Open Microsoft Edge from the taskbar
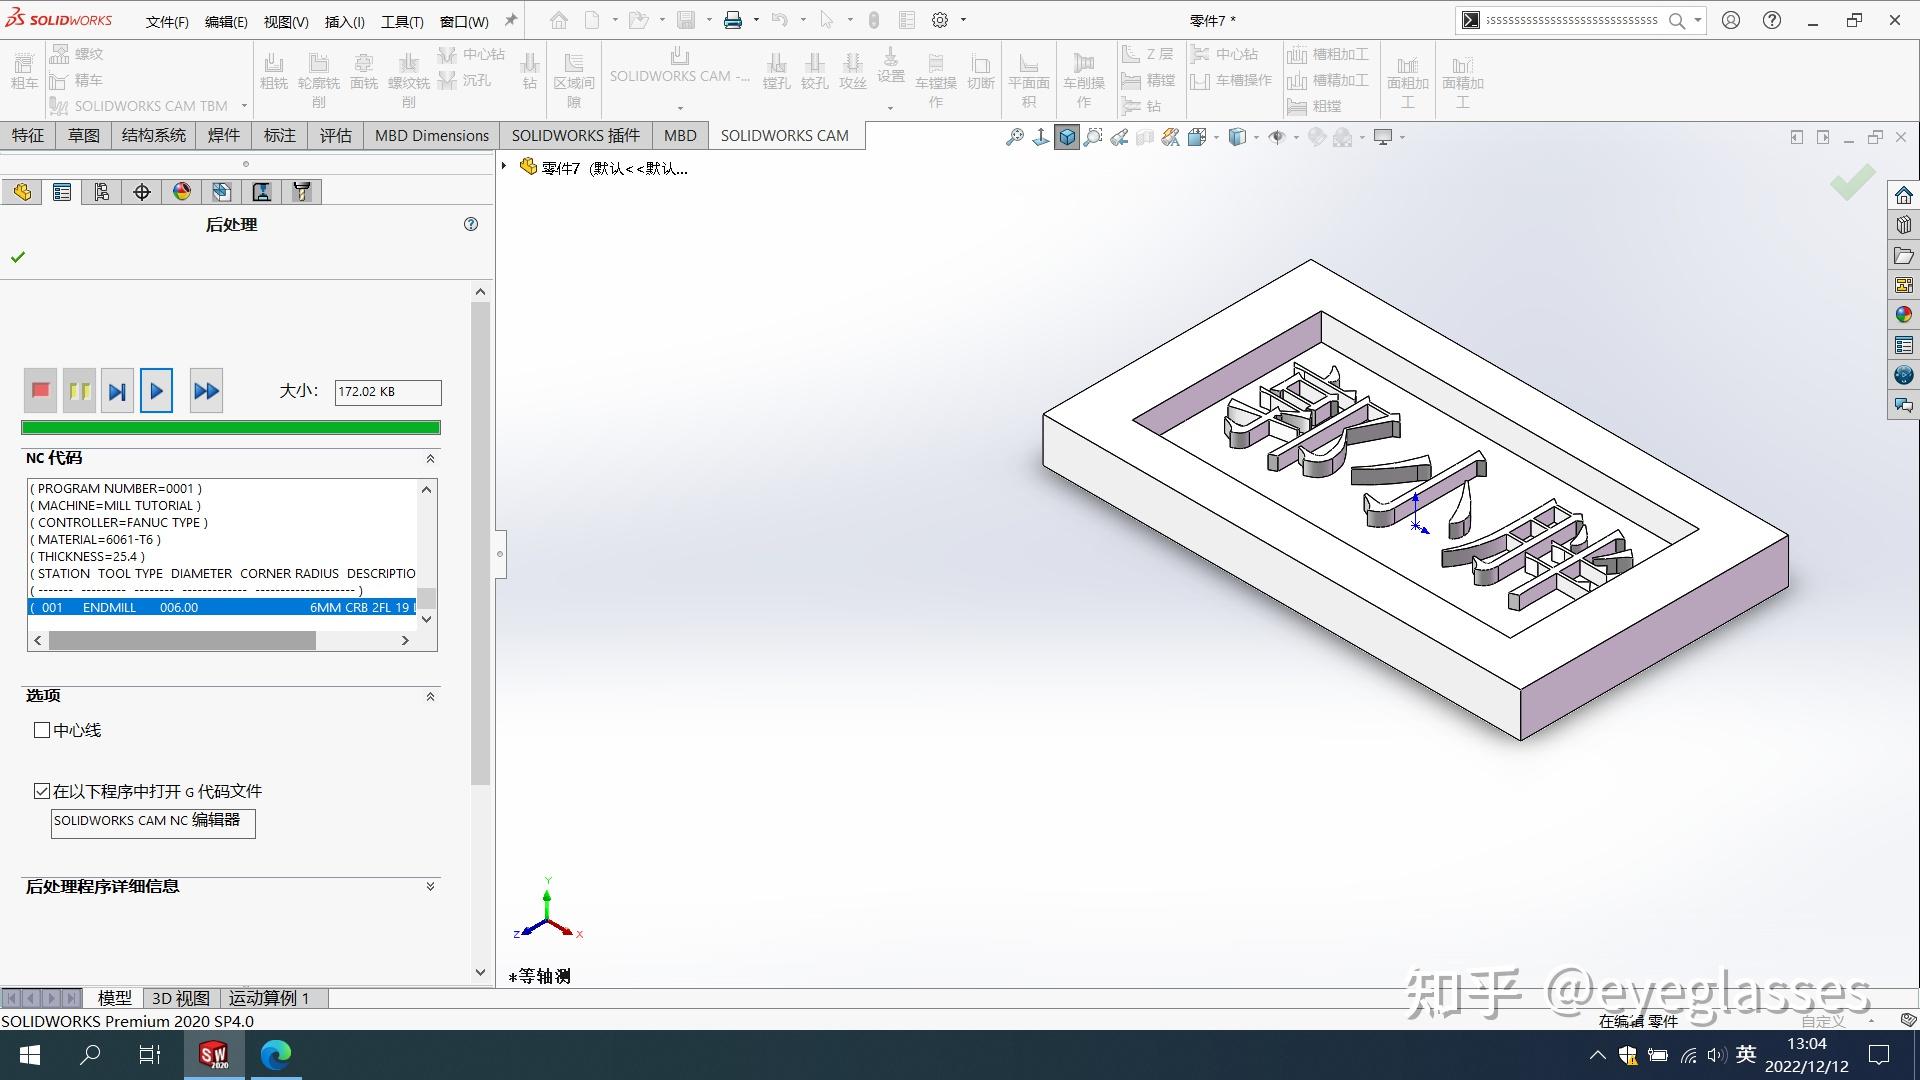Image resolution: width=1920 pixels, height=1080 pixels. [x=275, y=1054]
